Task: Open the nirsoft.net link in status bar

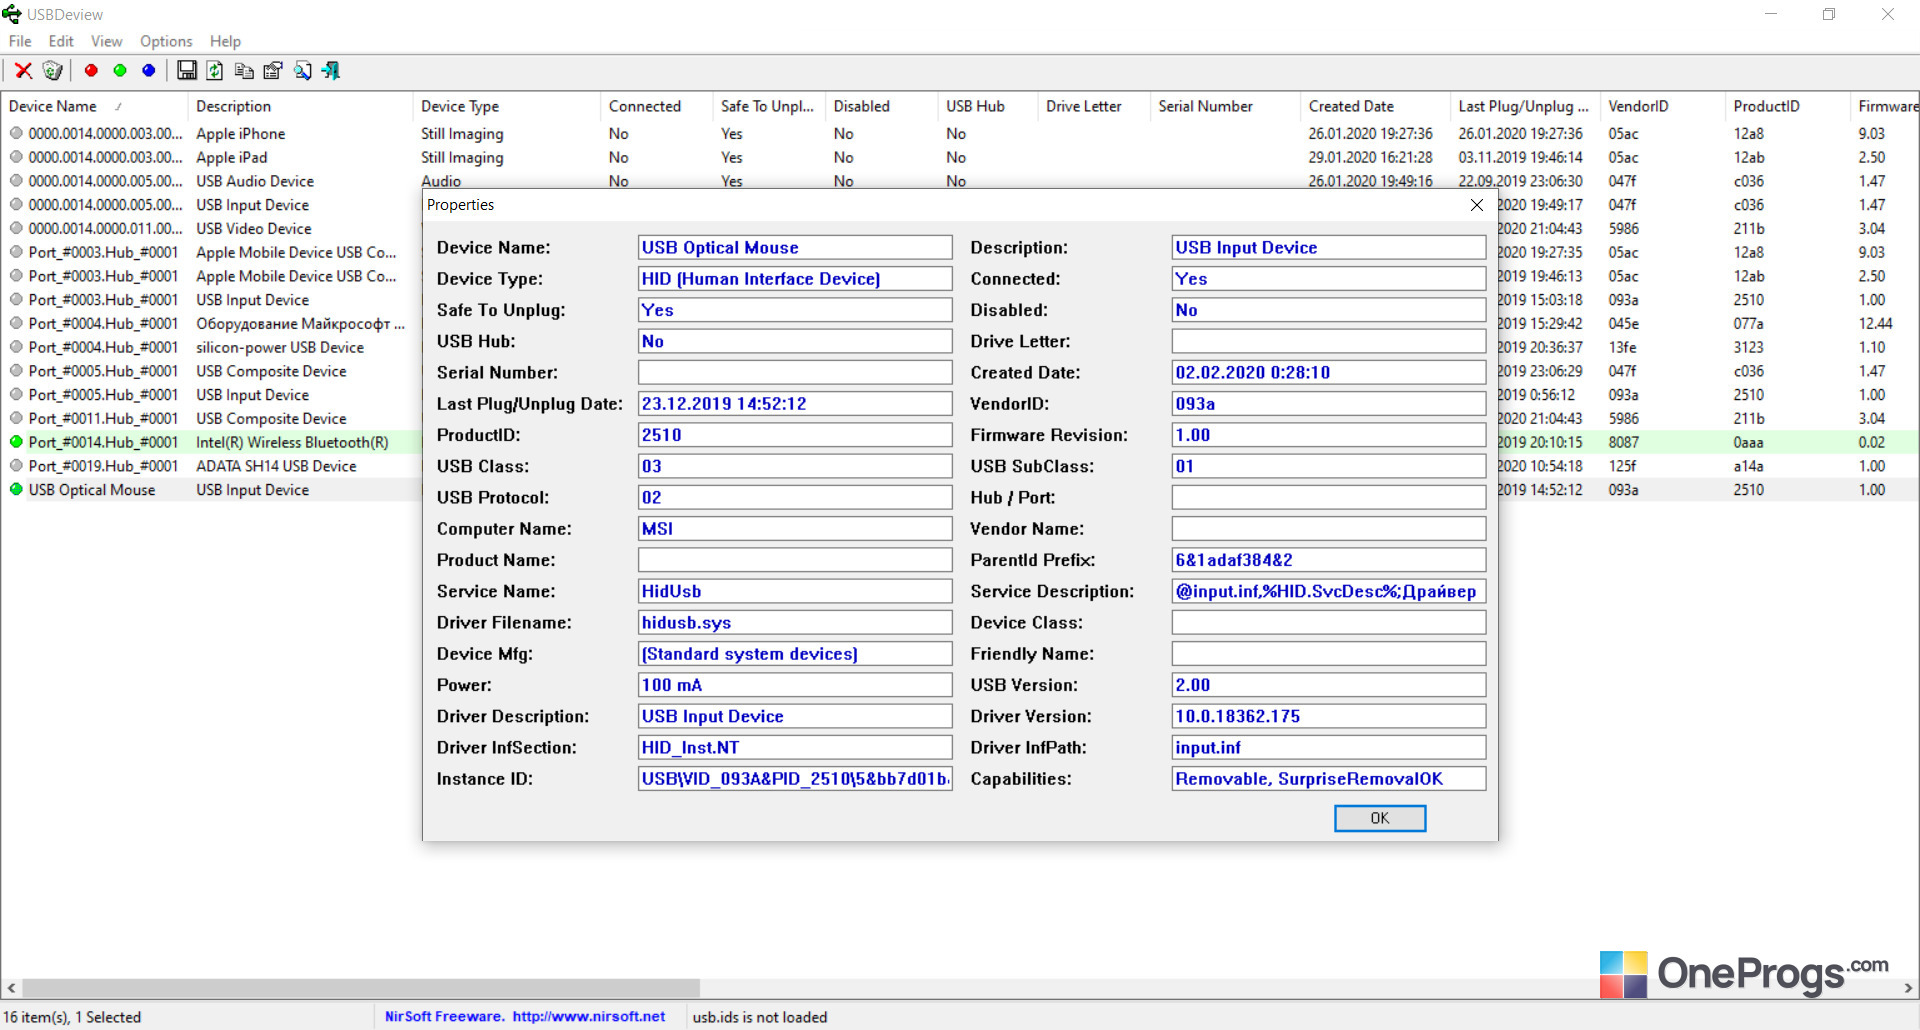Action: click(589, 1017)
